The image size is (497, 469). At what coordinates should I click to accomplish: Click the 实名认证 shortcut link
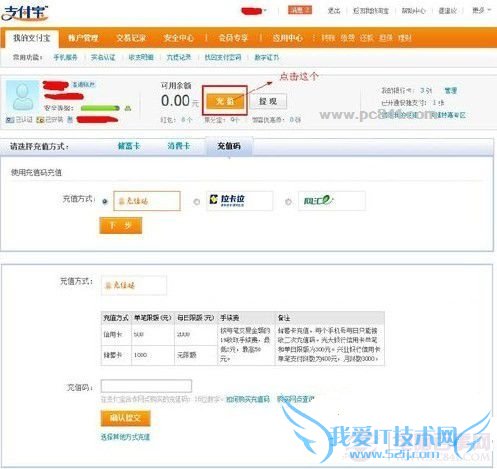103,57
